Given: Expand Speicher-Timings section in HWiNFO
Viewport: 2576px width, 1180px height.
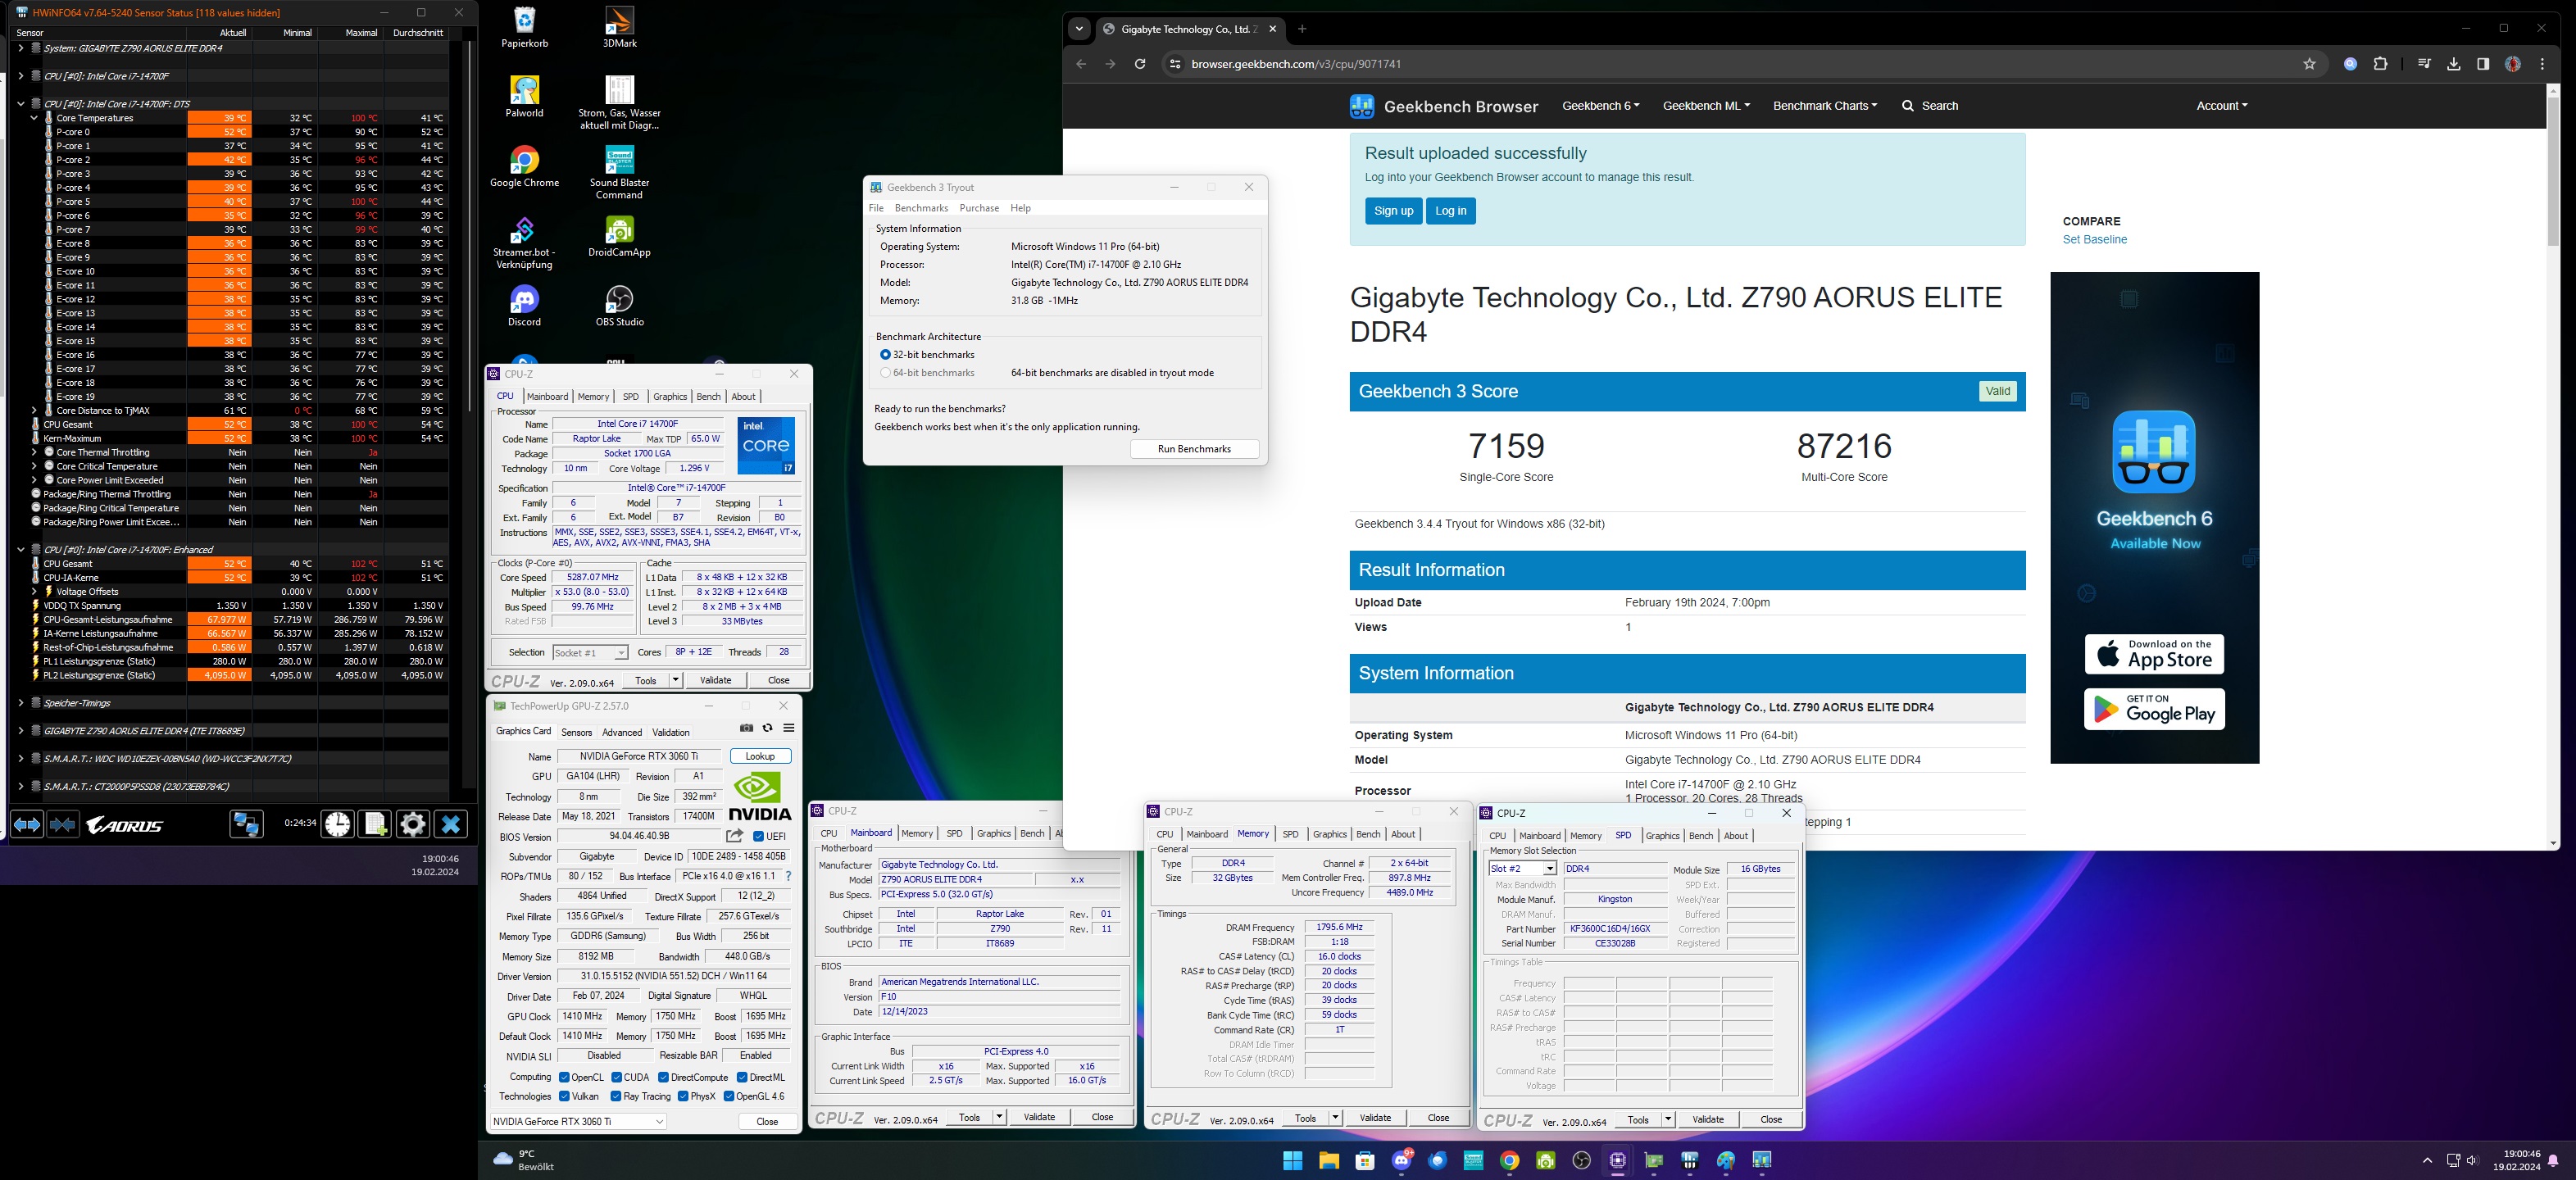Looking at the screenshot, I should [x=21, y=703].
